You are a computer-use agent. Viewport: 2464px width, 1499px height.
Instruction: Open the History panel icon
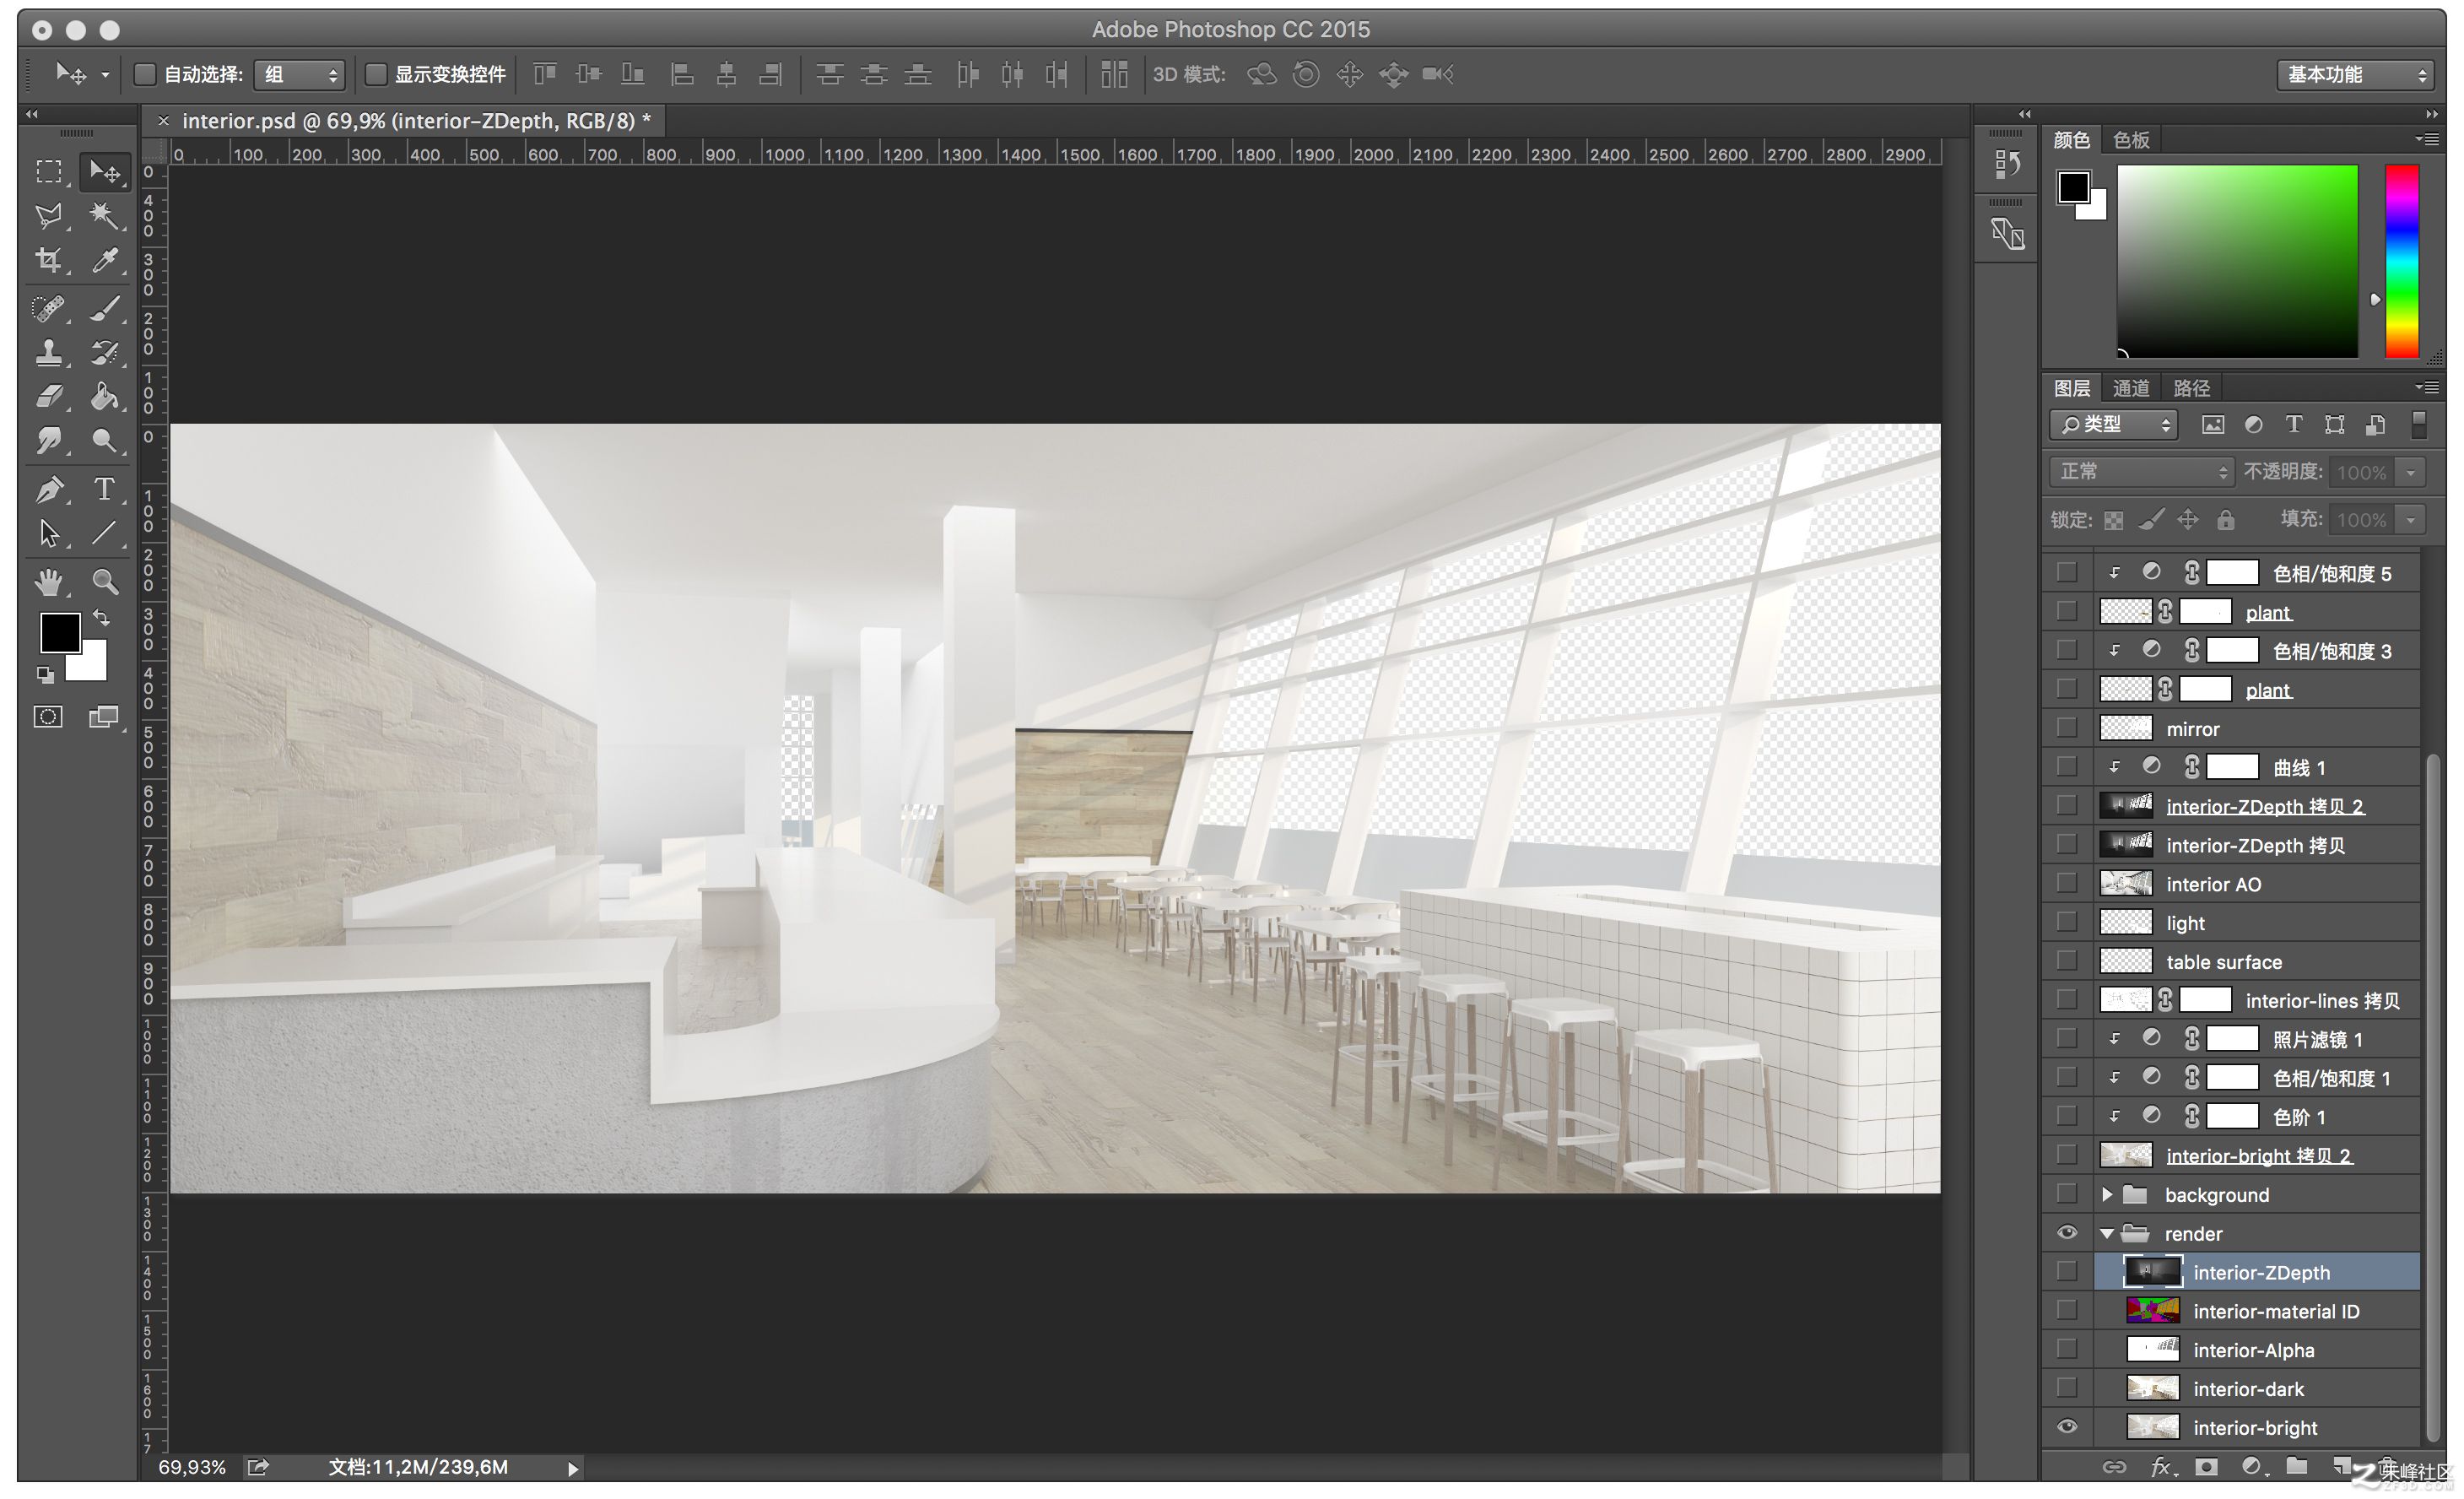pos(2007,164)
